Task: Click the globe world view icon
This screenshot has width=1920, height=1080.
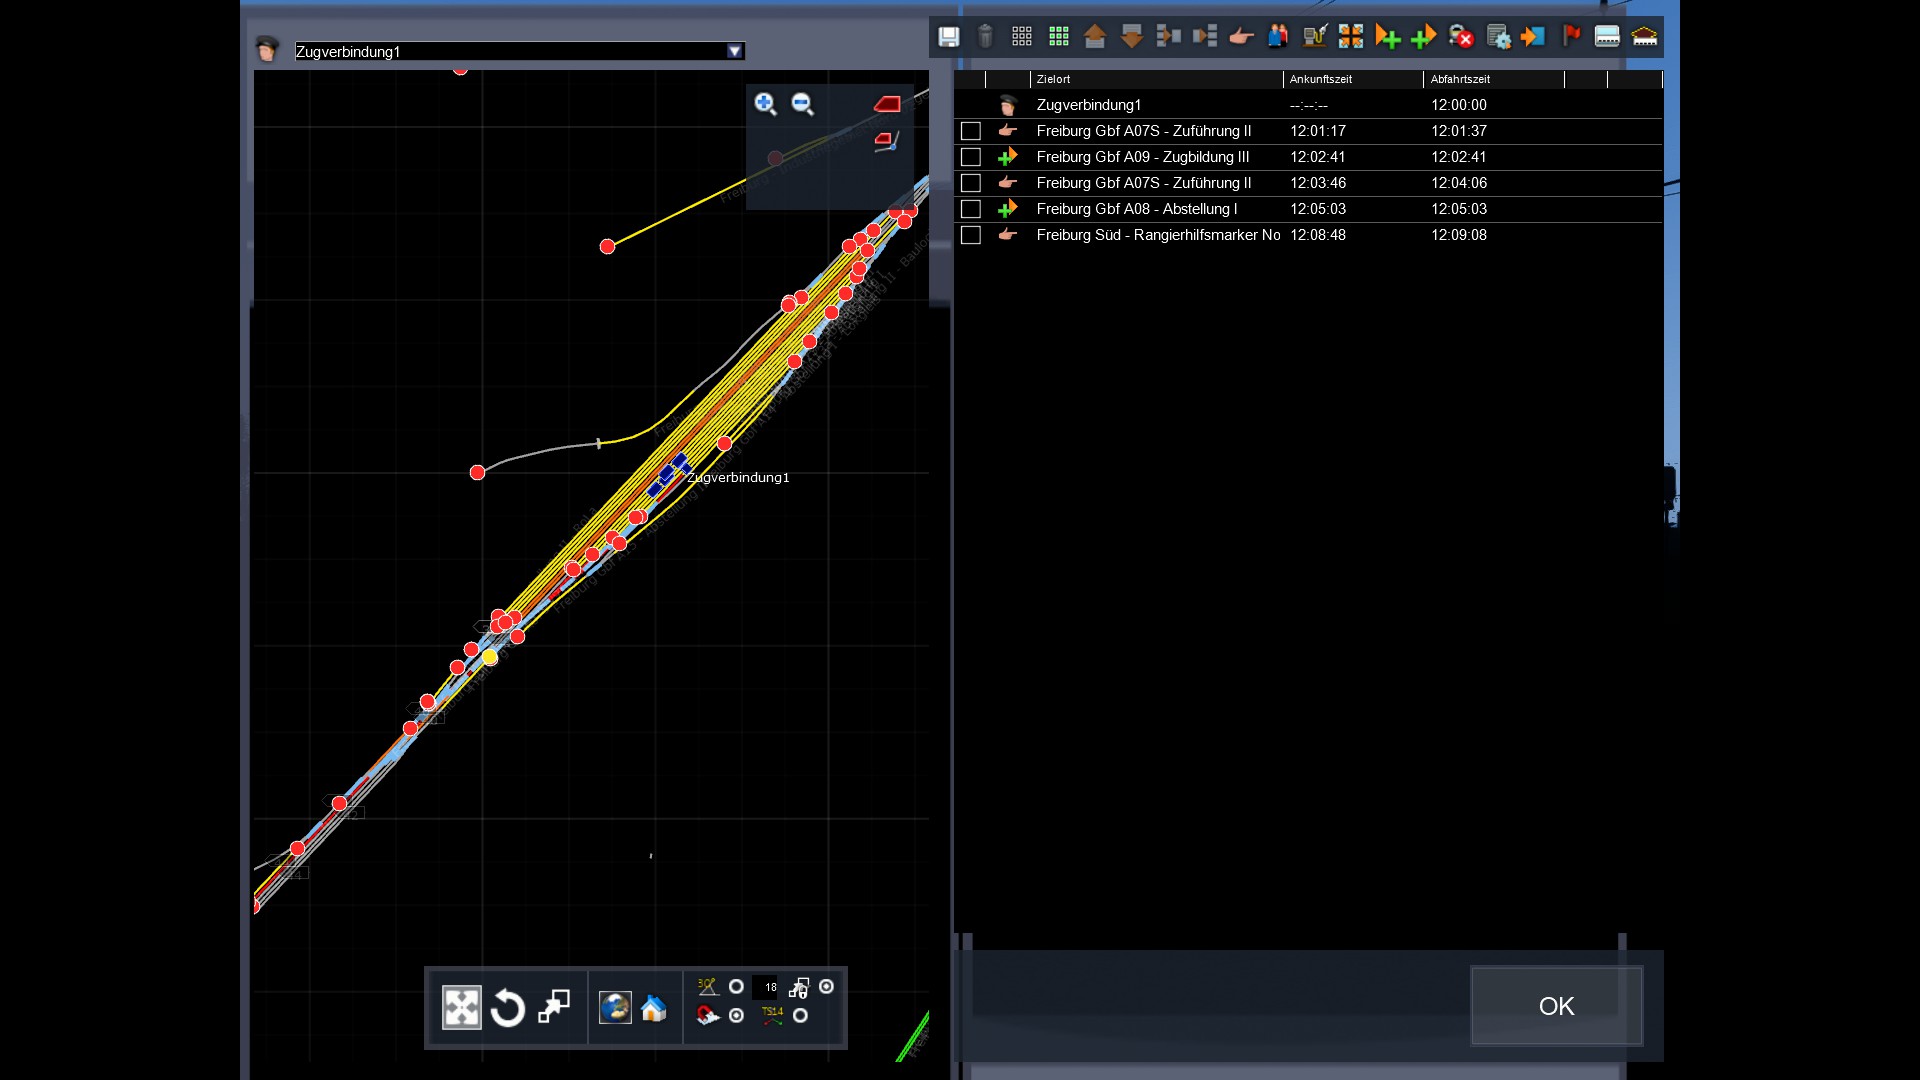Action: click(x=615, y=1008)
